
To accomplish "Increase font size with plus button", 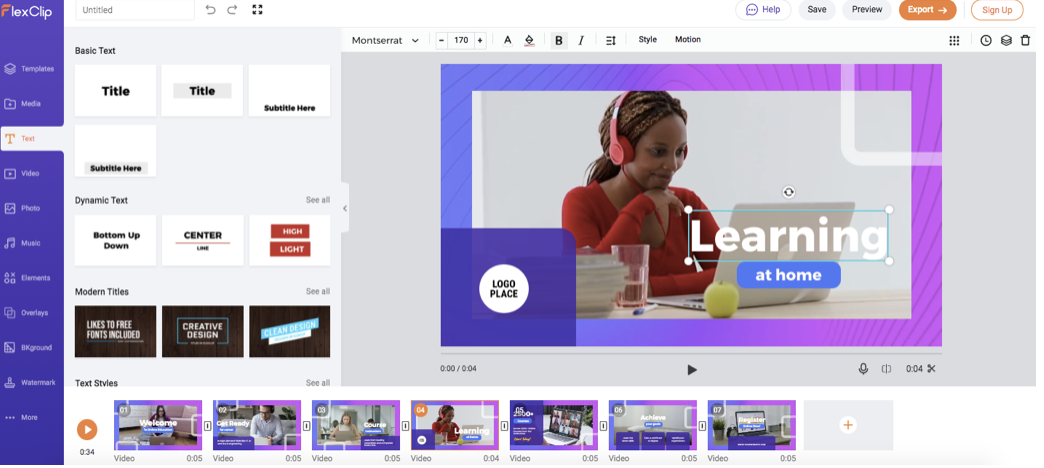I will click(x=480, y=40).
